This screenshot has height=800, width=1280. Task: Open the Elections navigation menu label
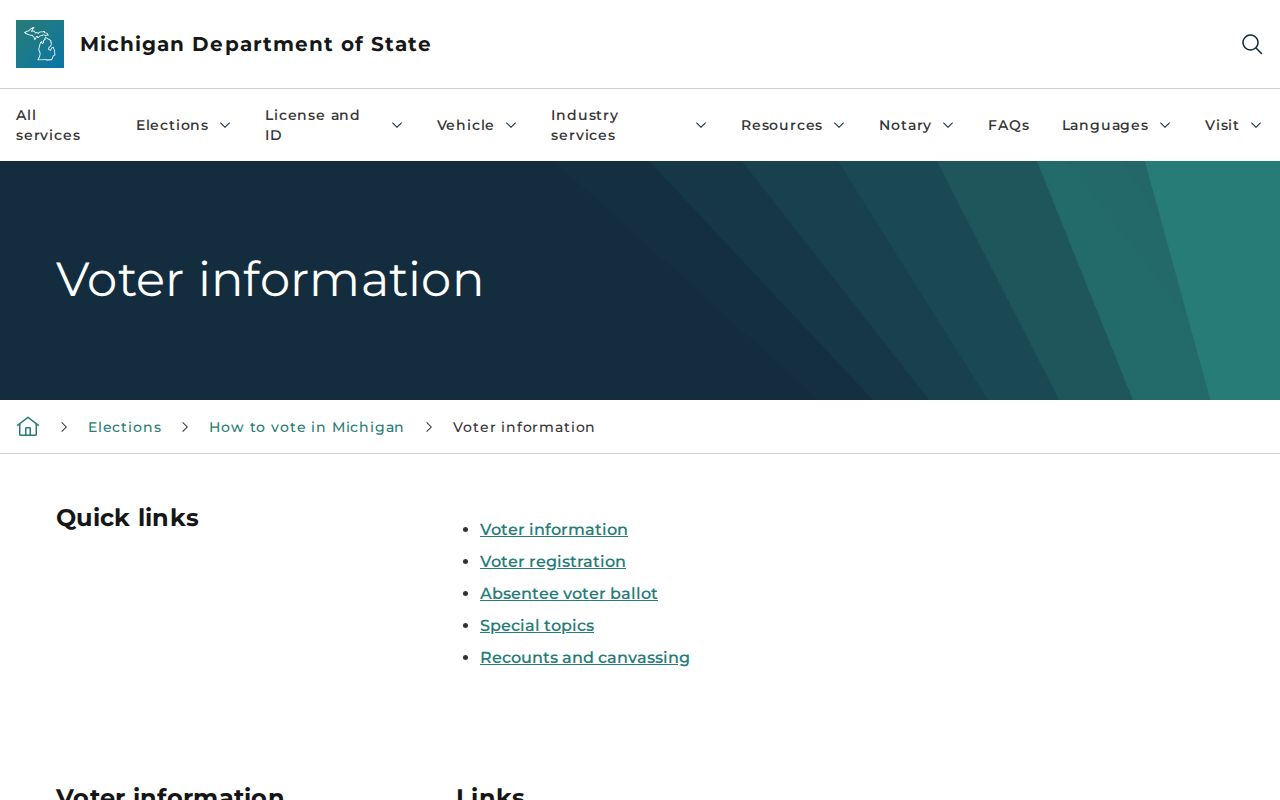point(172,125)
